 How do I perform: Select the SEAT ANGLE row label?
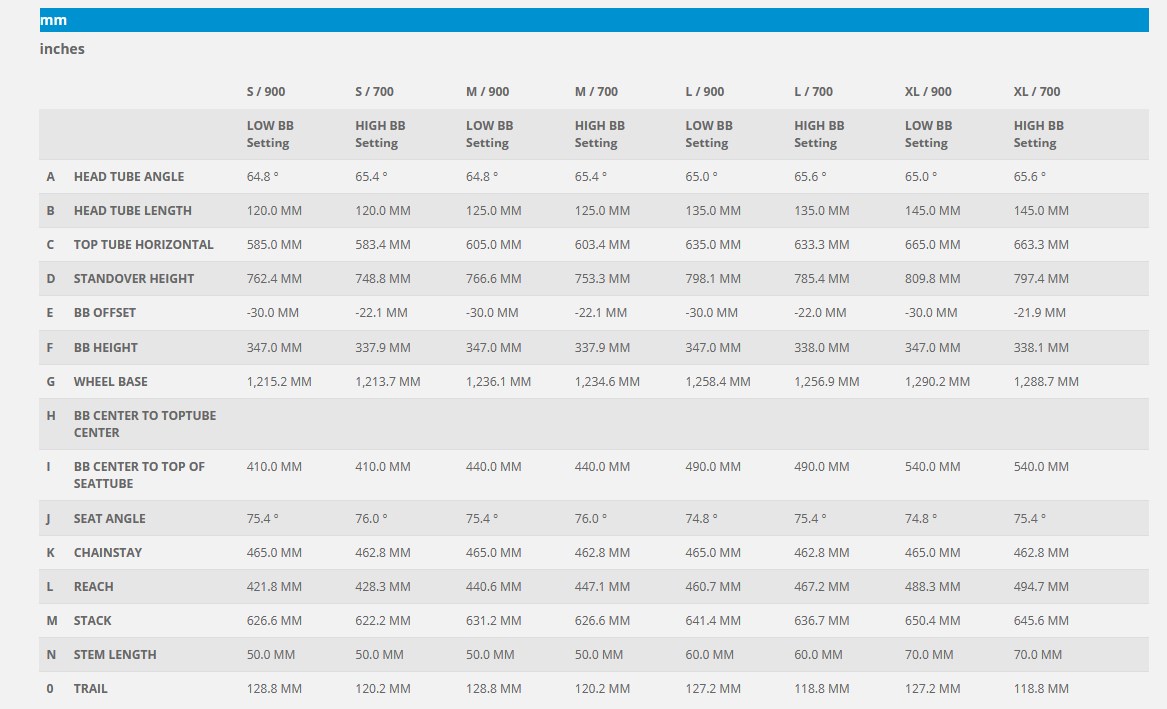pyautogui.click(x=110, y=518)
